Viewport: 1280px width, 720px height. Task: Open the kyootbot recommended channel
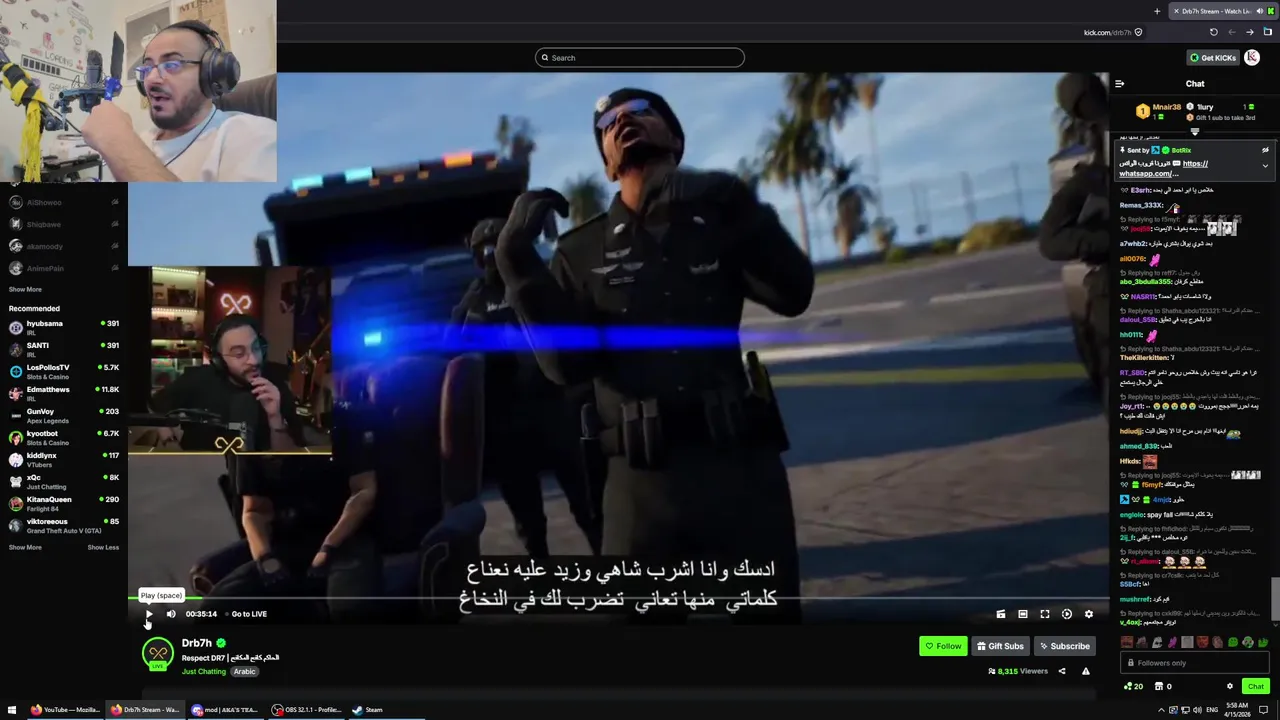(64, 437)
